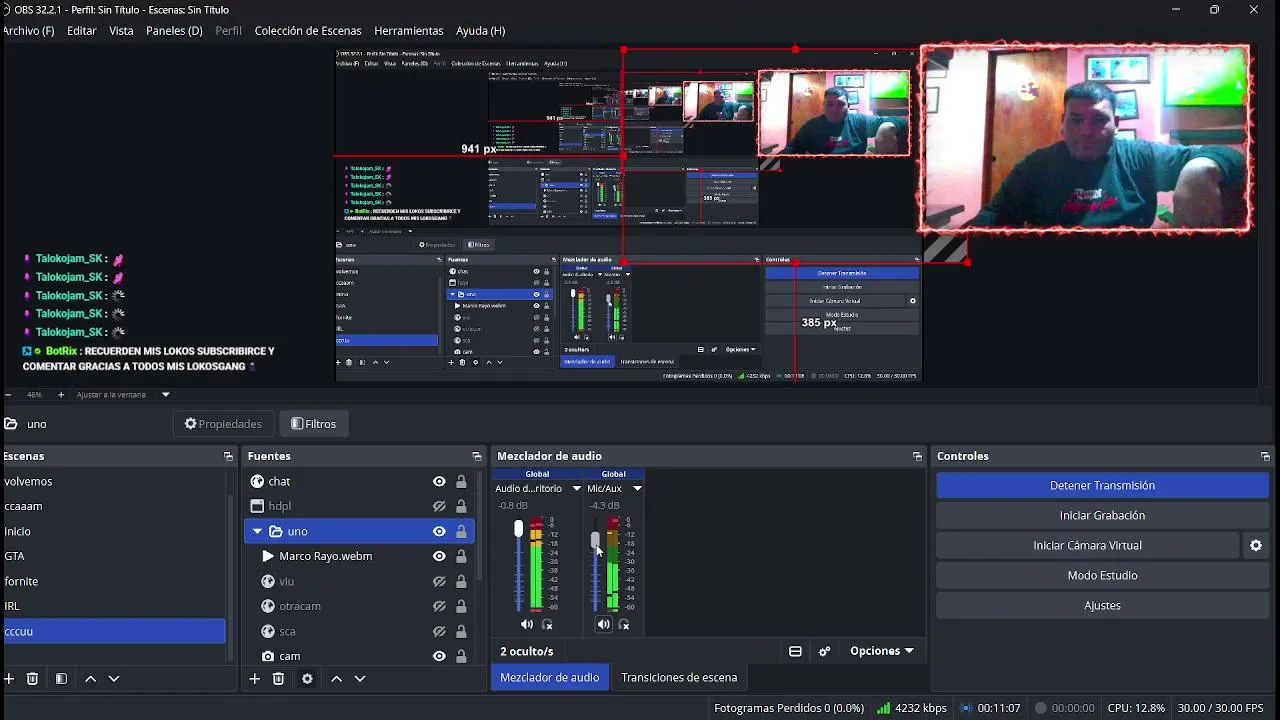Undock the Escenas panel
The height and width of the screenshot is (720, 1280).
(228, 456)
